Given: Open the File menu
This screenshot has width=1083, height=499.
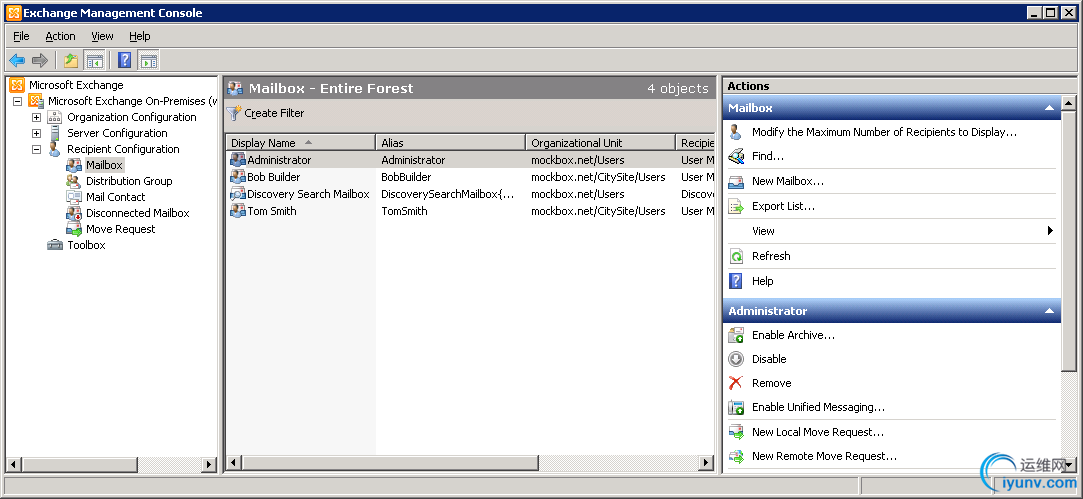Looking at the screenshot, I should click(x=21, y=36).
